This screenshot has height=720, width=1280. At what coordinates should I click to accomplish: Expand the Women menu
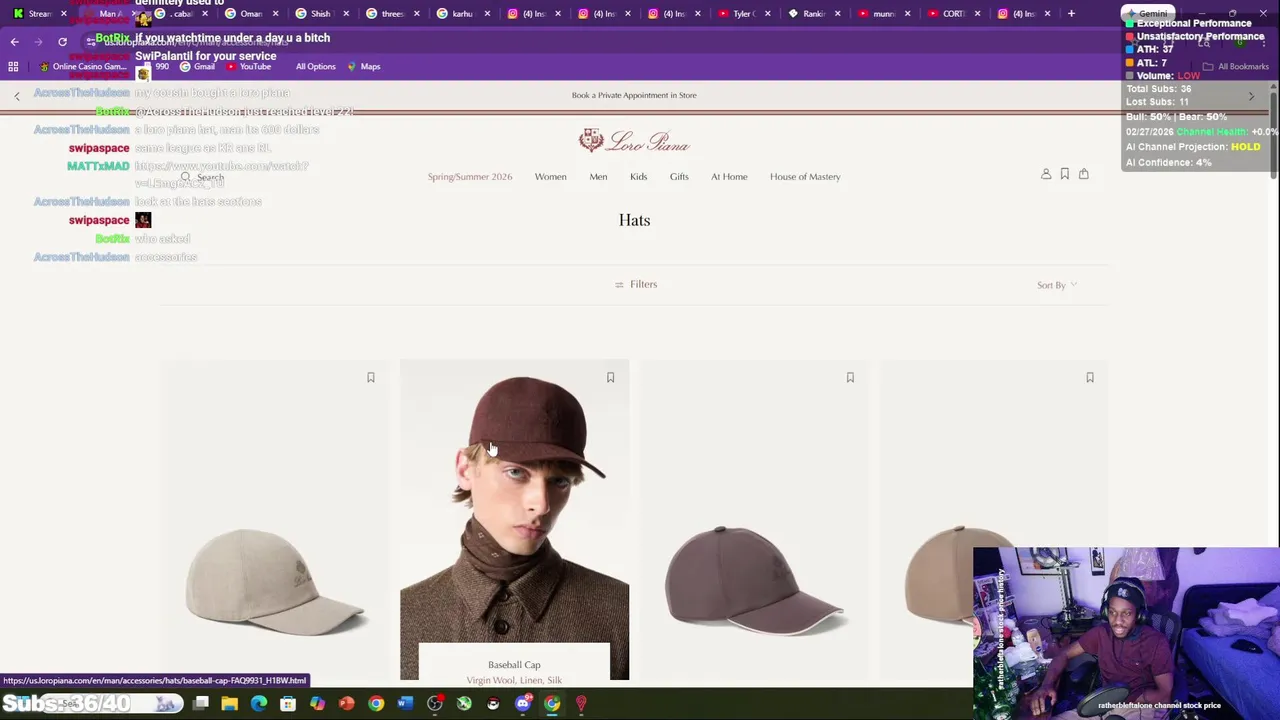[550, 177]
